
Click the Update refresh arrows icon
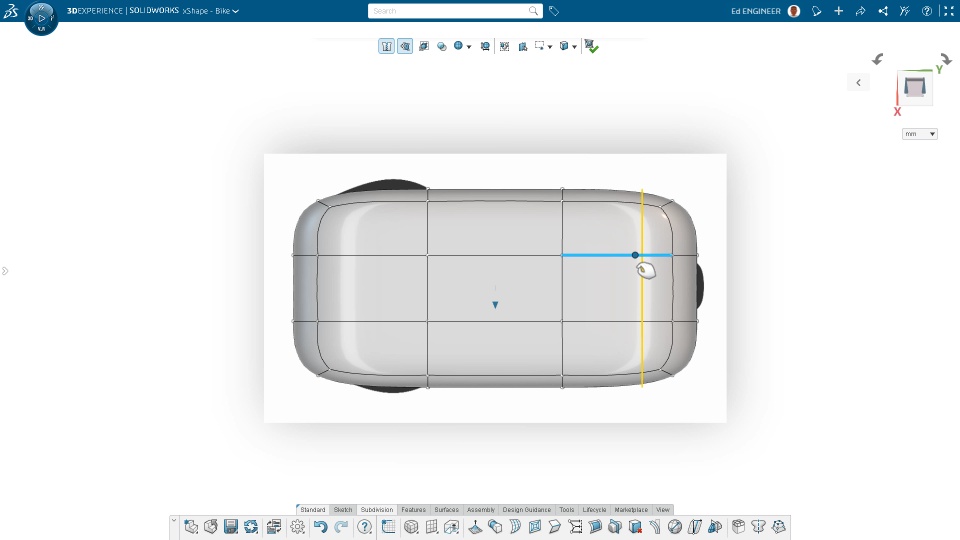251,527
